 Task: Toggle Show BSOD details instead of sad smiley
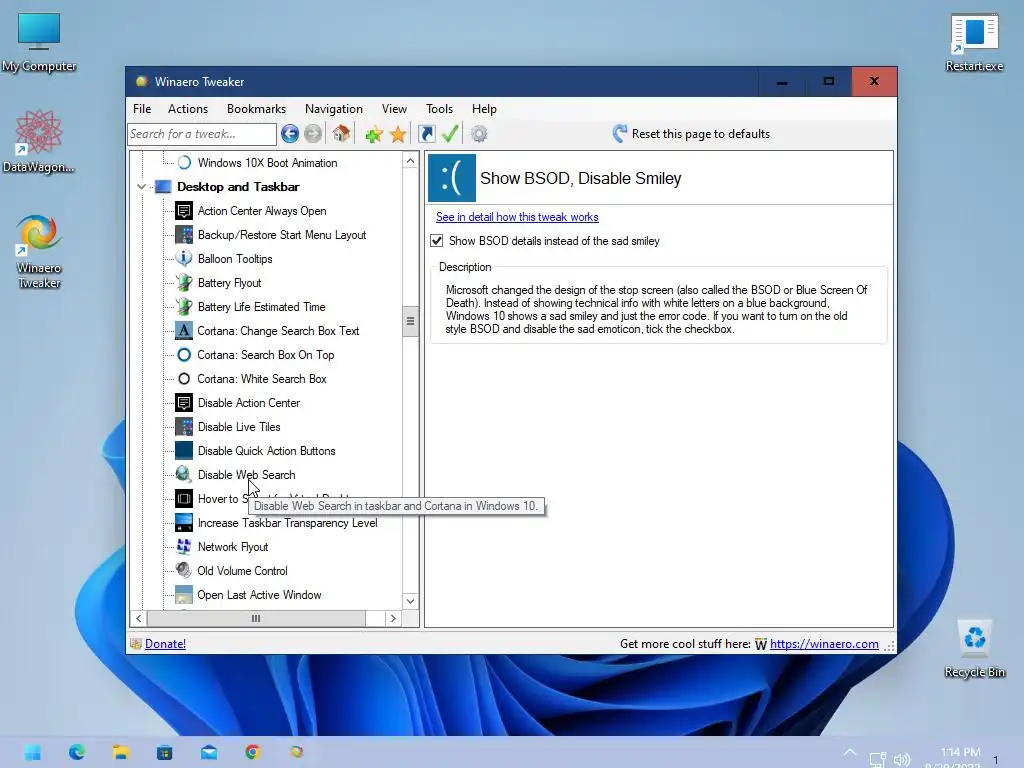tap(437, 241)
